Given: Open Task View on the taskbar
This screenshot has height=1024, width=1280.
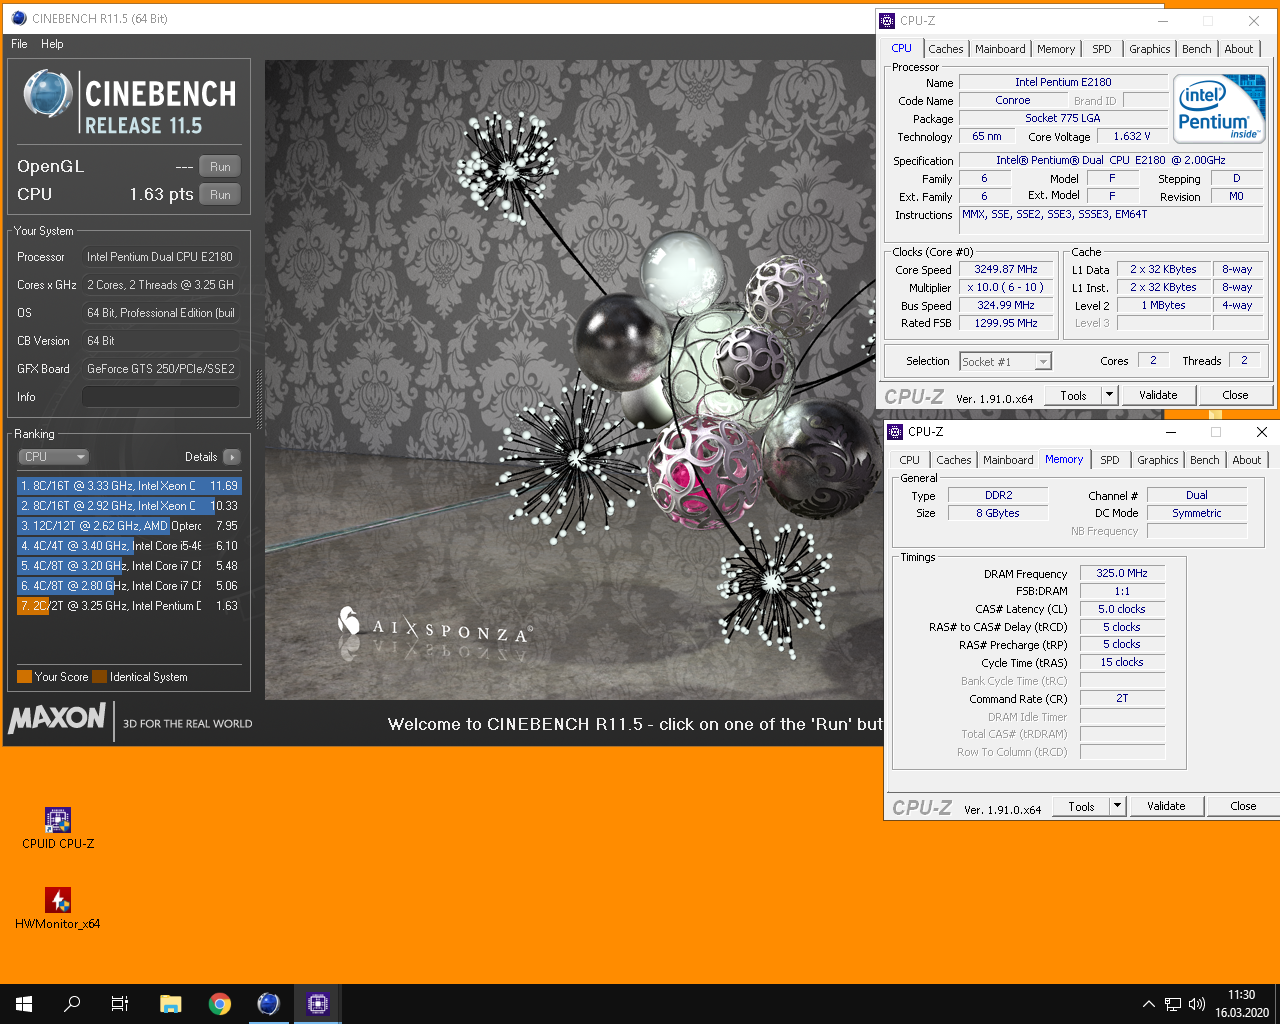Looking at the screenshot, I should 120,1004.
